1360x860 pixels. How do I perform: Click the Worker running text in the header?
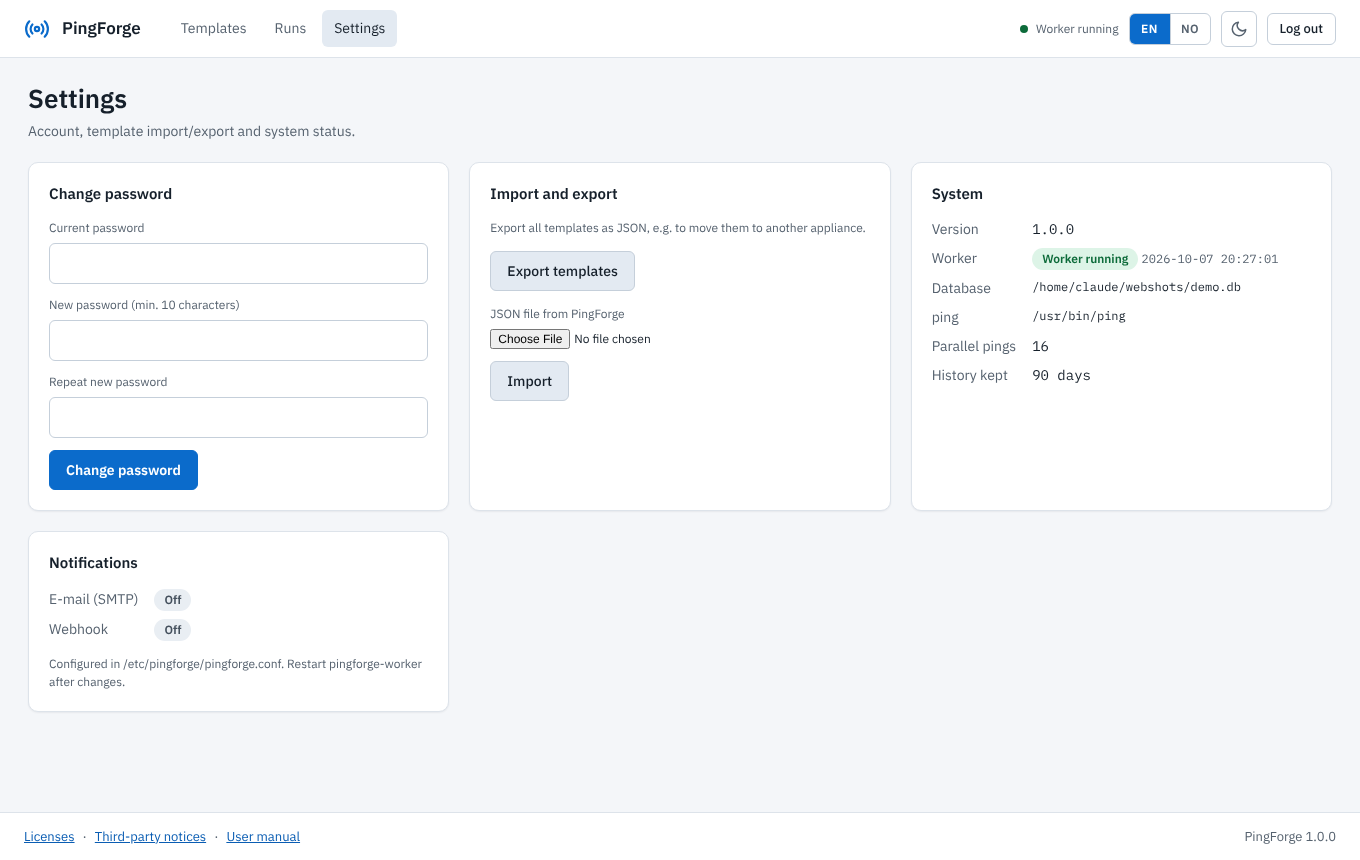click(1077, 29)
